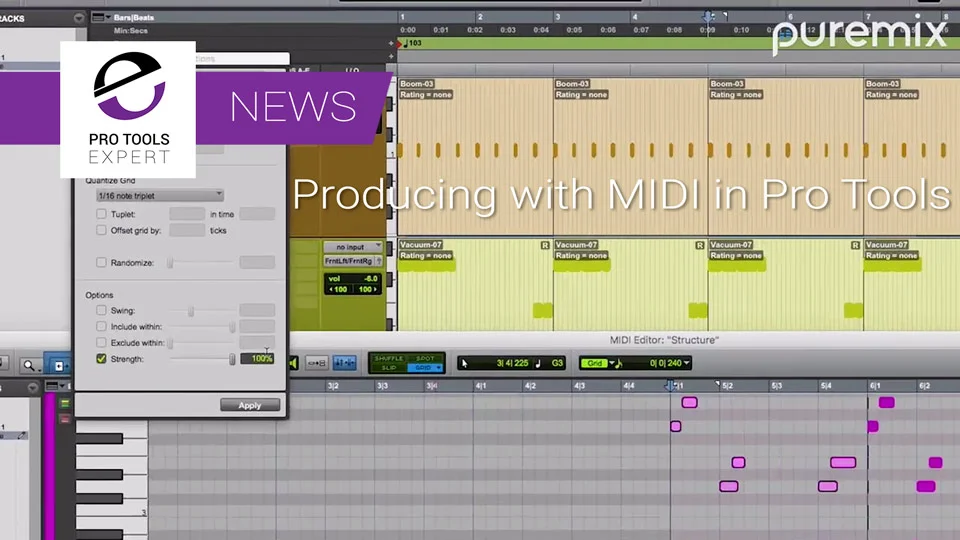
Task: Click the red button beside the piano keyboard
Action: click(64, 419)
